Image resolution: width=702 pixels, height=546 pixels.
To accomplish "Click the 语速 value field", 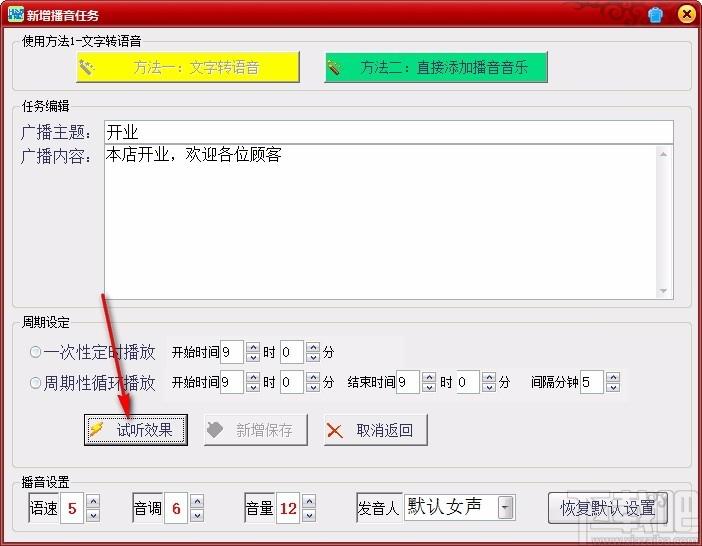I will 72,508.
